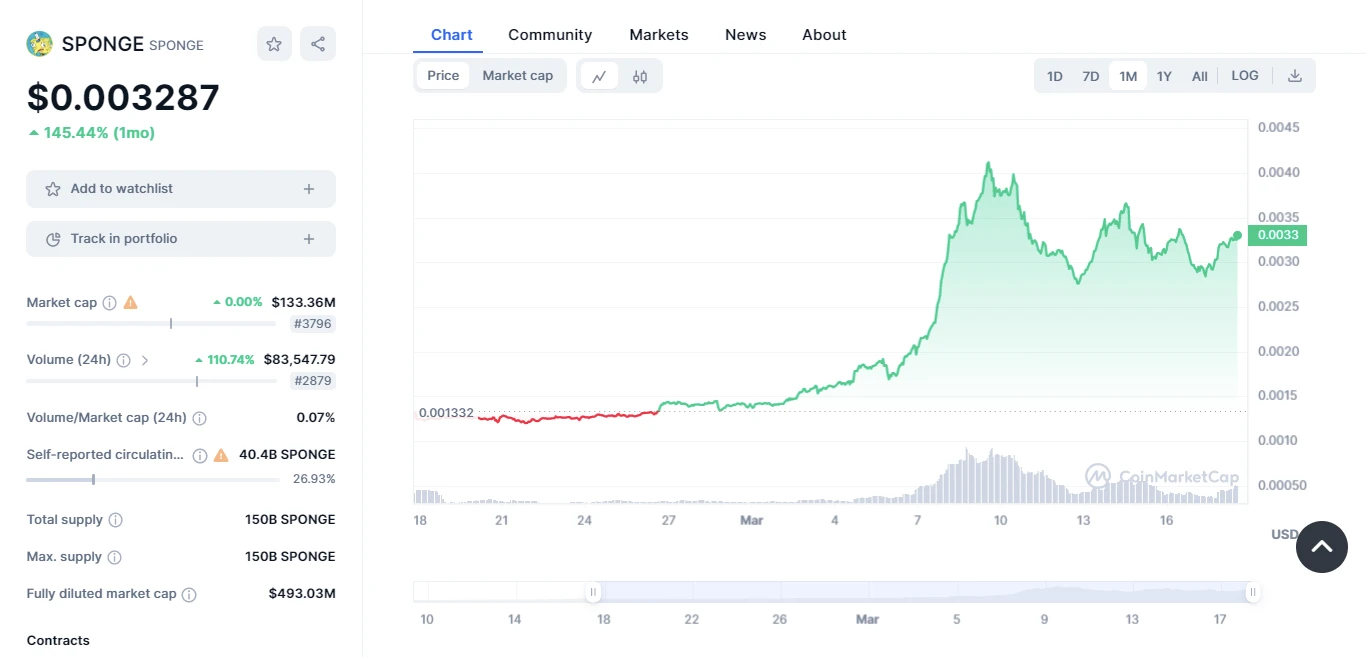Click the 26.93% circulating percentage
1366x657 pixels.
314,479
